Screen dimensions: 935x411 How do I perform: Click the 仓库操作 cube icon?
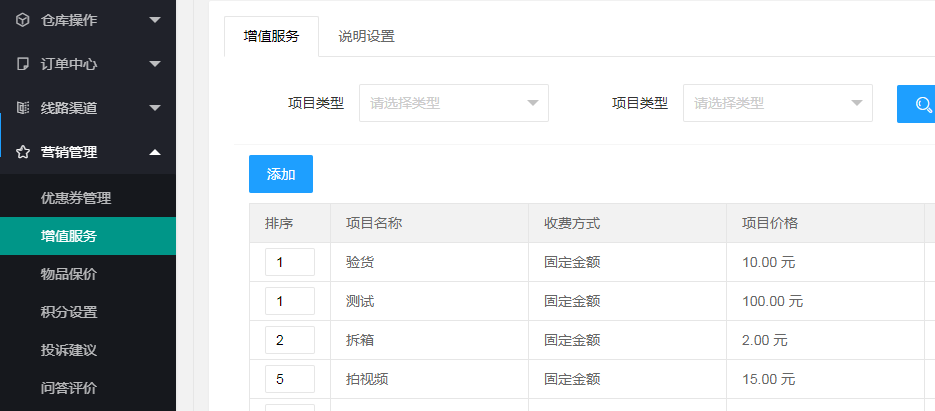23,20
